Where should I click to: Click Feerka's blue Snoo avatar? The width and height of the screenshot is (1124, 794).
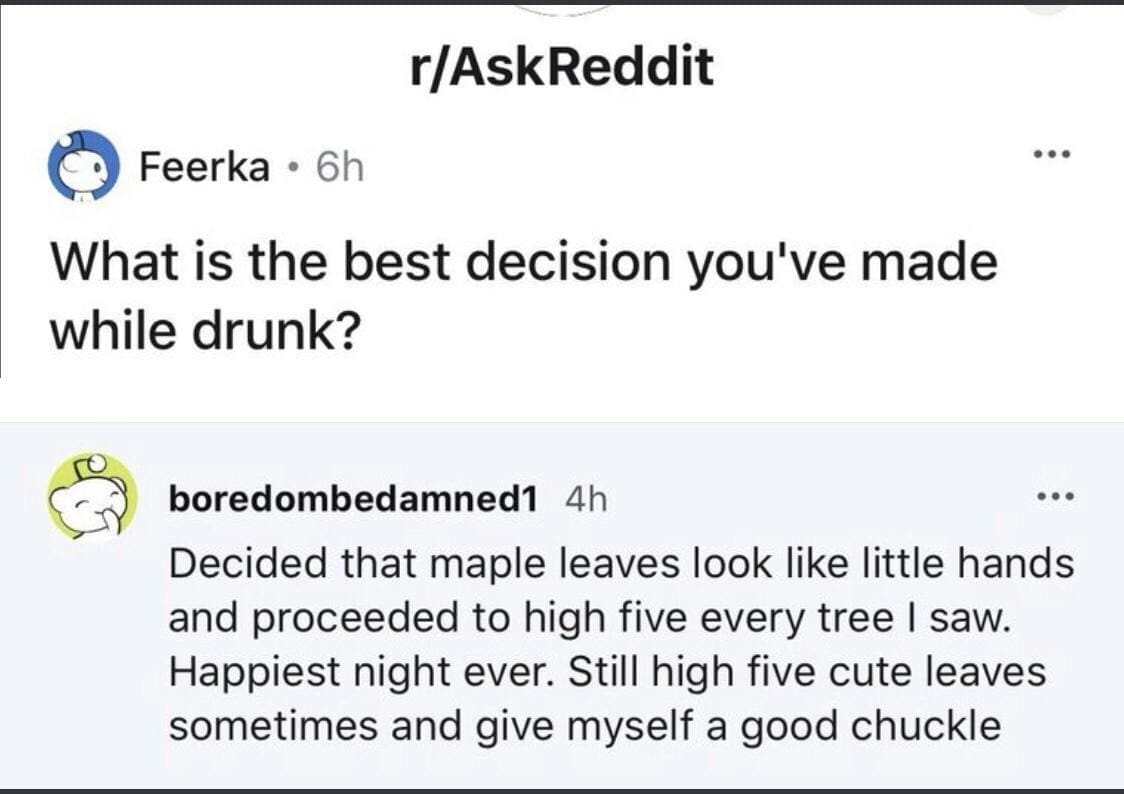click(x=82, y=166)
